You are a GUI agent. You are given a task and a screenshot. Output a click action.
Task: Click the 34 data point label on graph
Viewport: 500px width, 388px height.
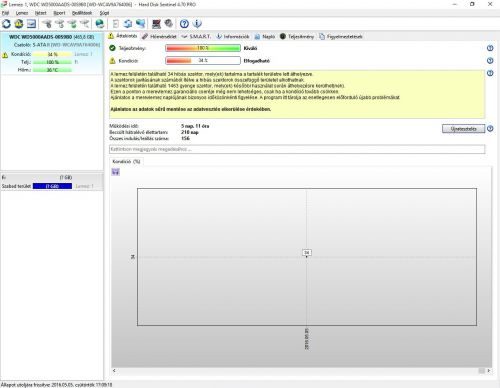307,253
